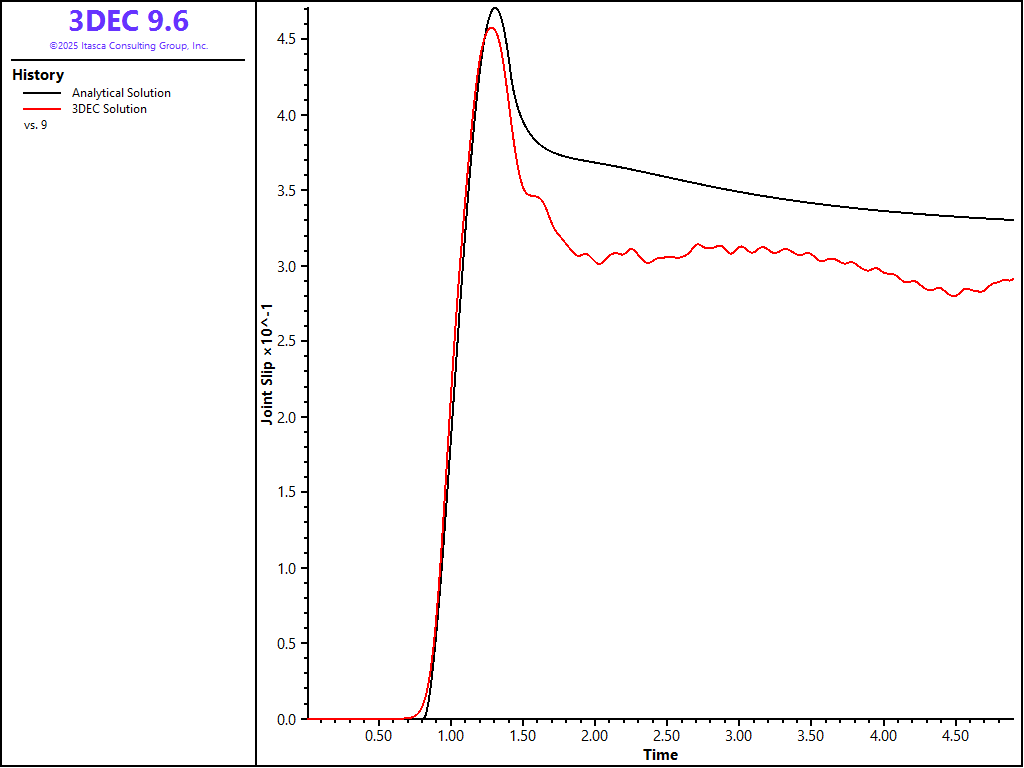This screenshot has height=768, width=1024.
Task: Select the 0.0 y-axis tick label
Action: [x=285, y=719]
